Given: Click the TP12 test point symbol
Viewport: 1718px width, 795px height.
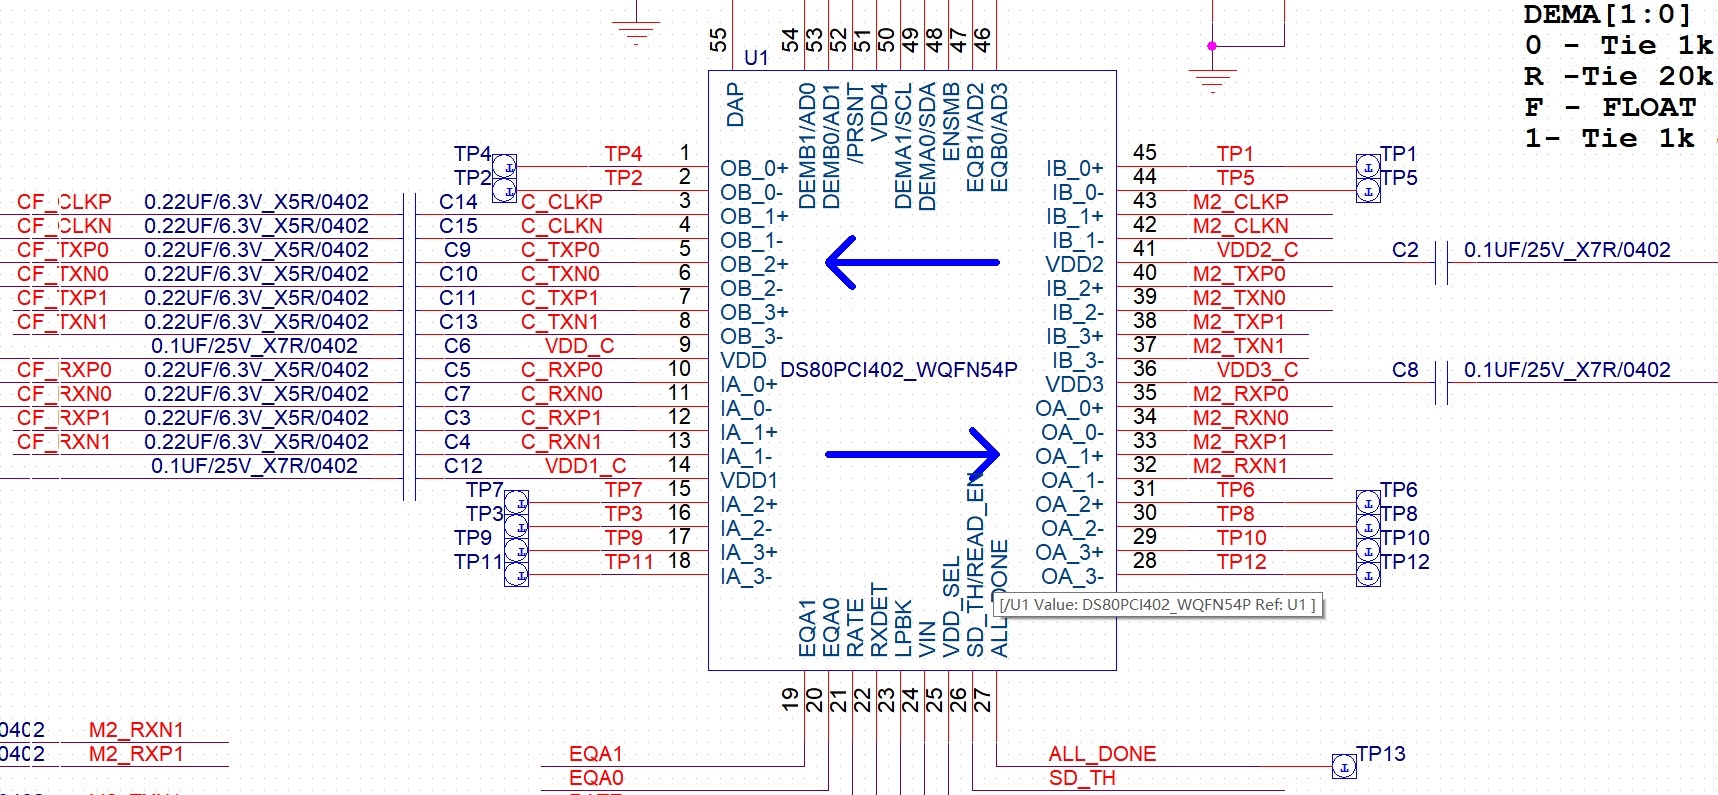Looking at the screenshot, I should tap(1368, 574).
